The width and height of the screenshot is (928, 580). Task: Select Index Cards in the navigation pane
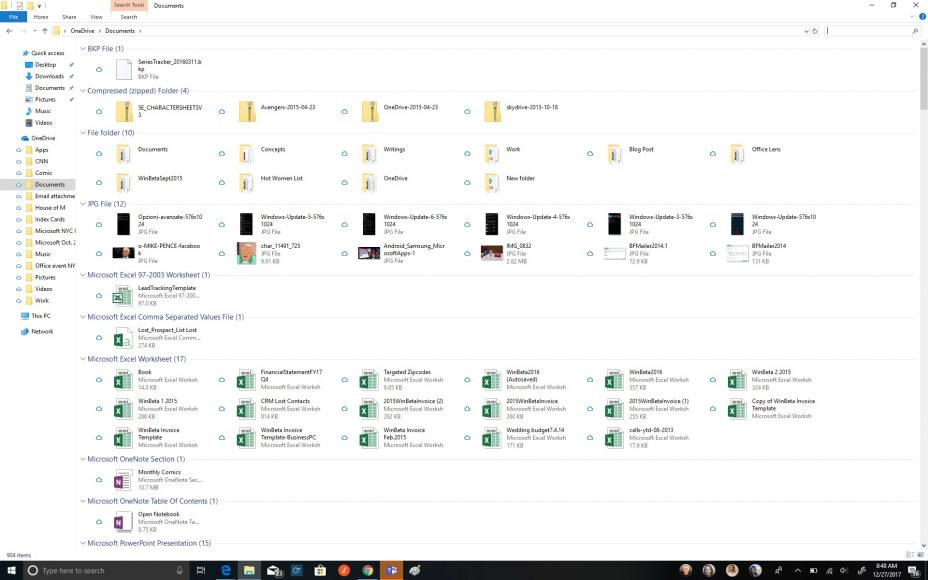(x=50, y=219)
